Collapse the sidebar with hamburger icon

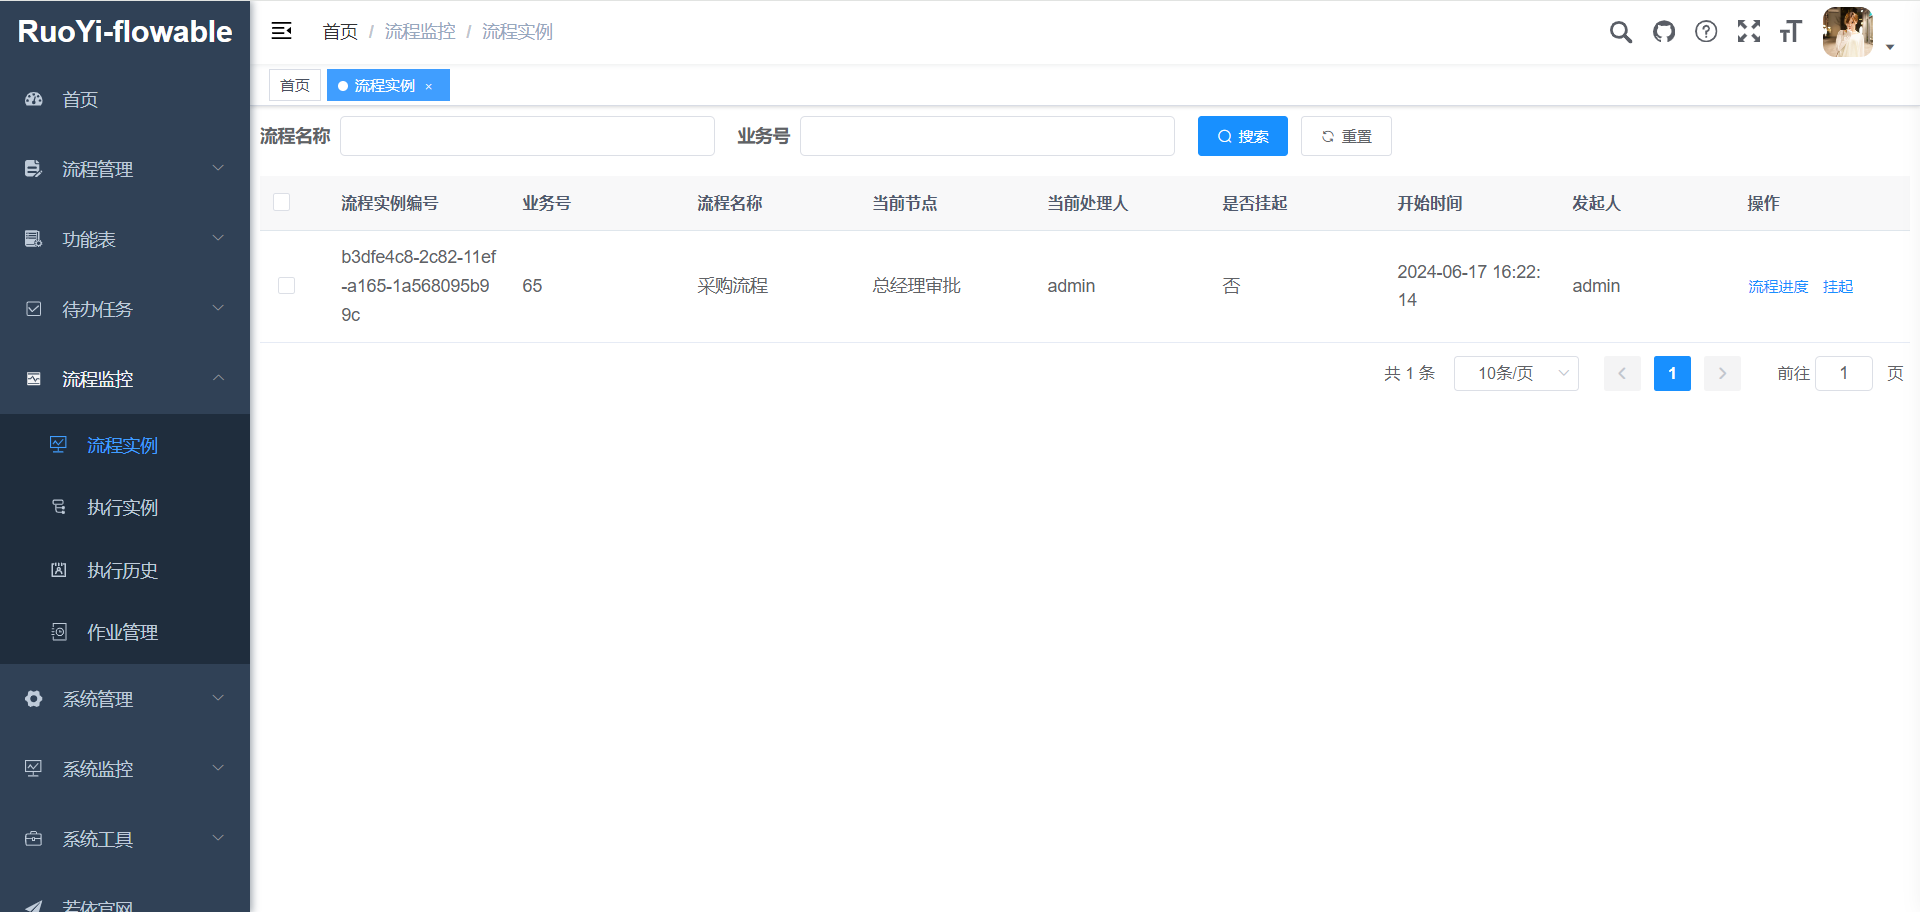click(x=281, y=30)
